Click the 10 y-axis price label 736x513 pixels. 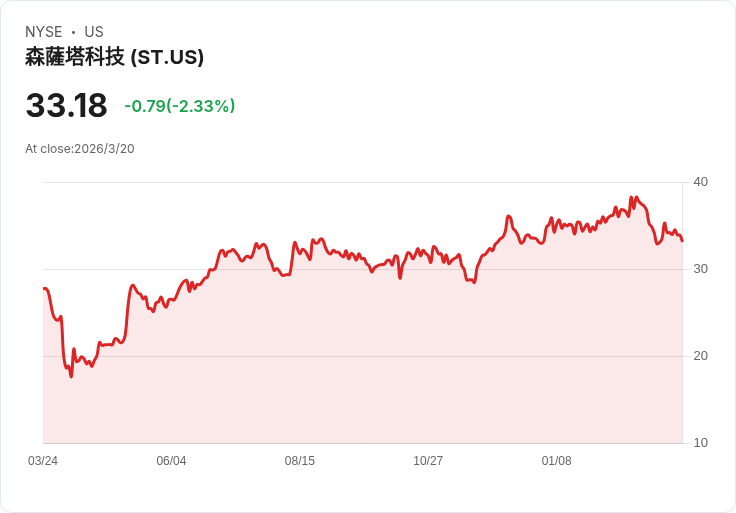pyautogui.click(x=700, y=443)
